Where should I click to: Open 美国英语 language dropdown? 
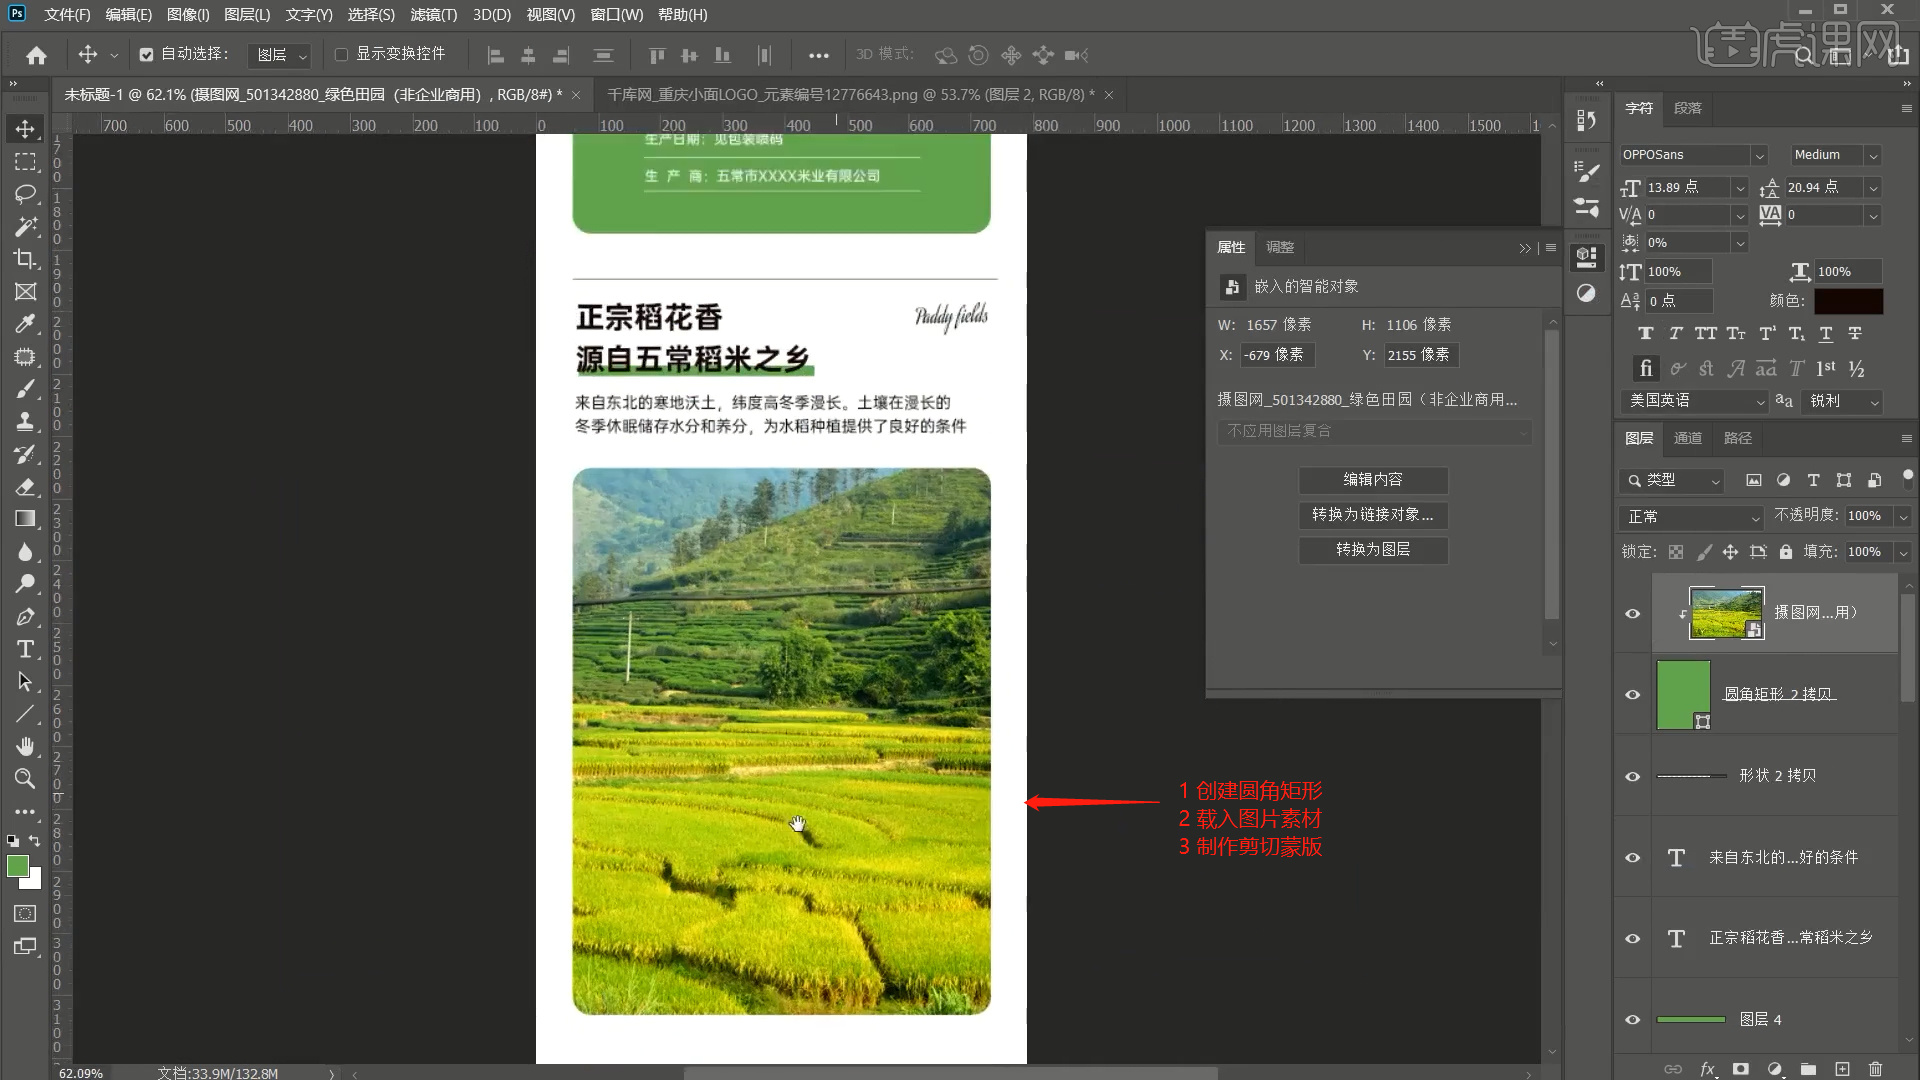tap(1694, 401)
